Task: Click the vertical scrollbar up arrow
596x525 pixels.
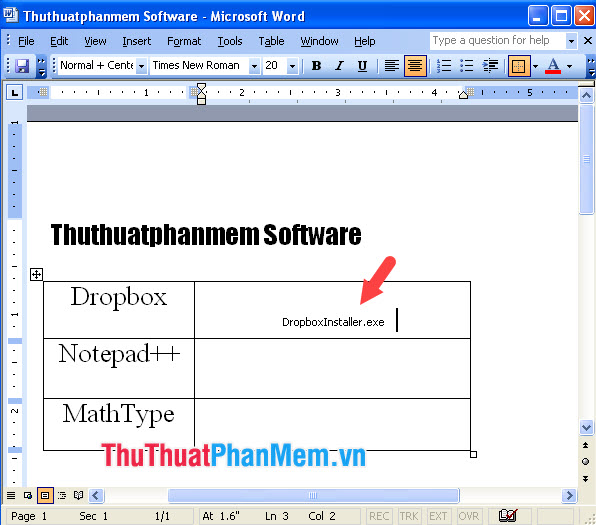Action: [586, 95]
